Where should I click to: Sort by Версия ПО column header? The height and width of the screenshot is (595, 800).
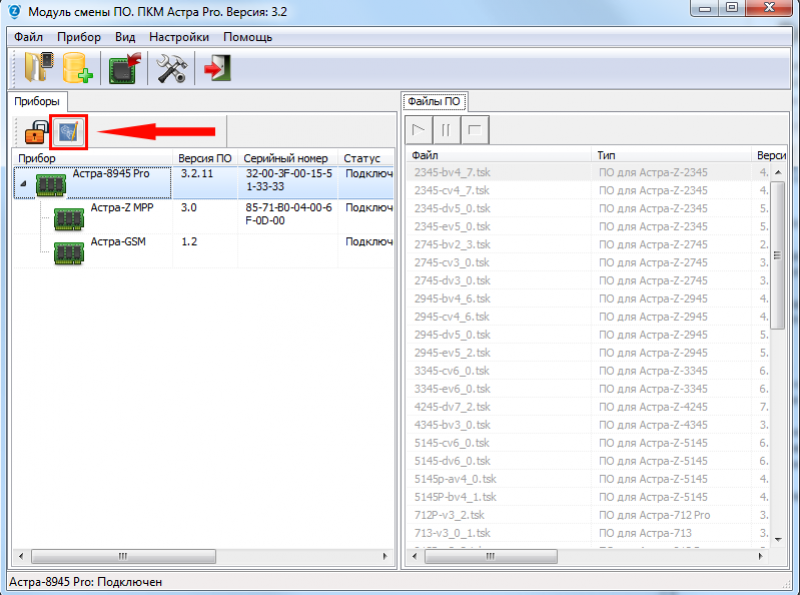[205, 158]
